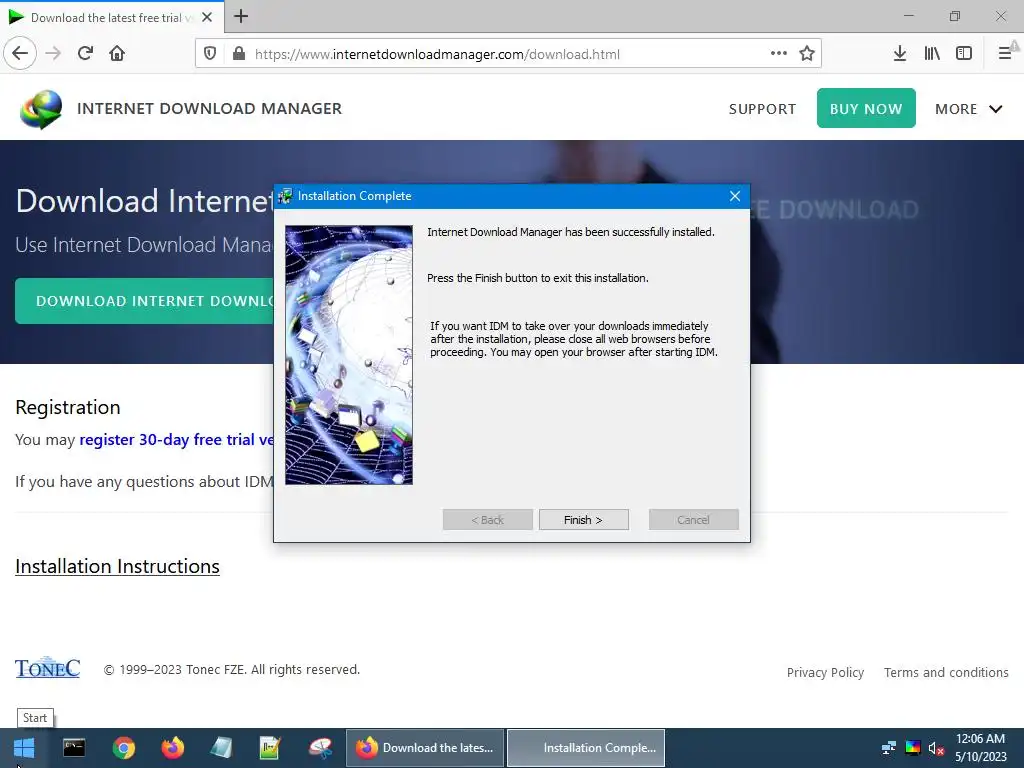Bookmark this page with star icon

(x=807, y=54)
